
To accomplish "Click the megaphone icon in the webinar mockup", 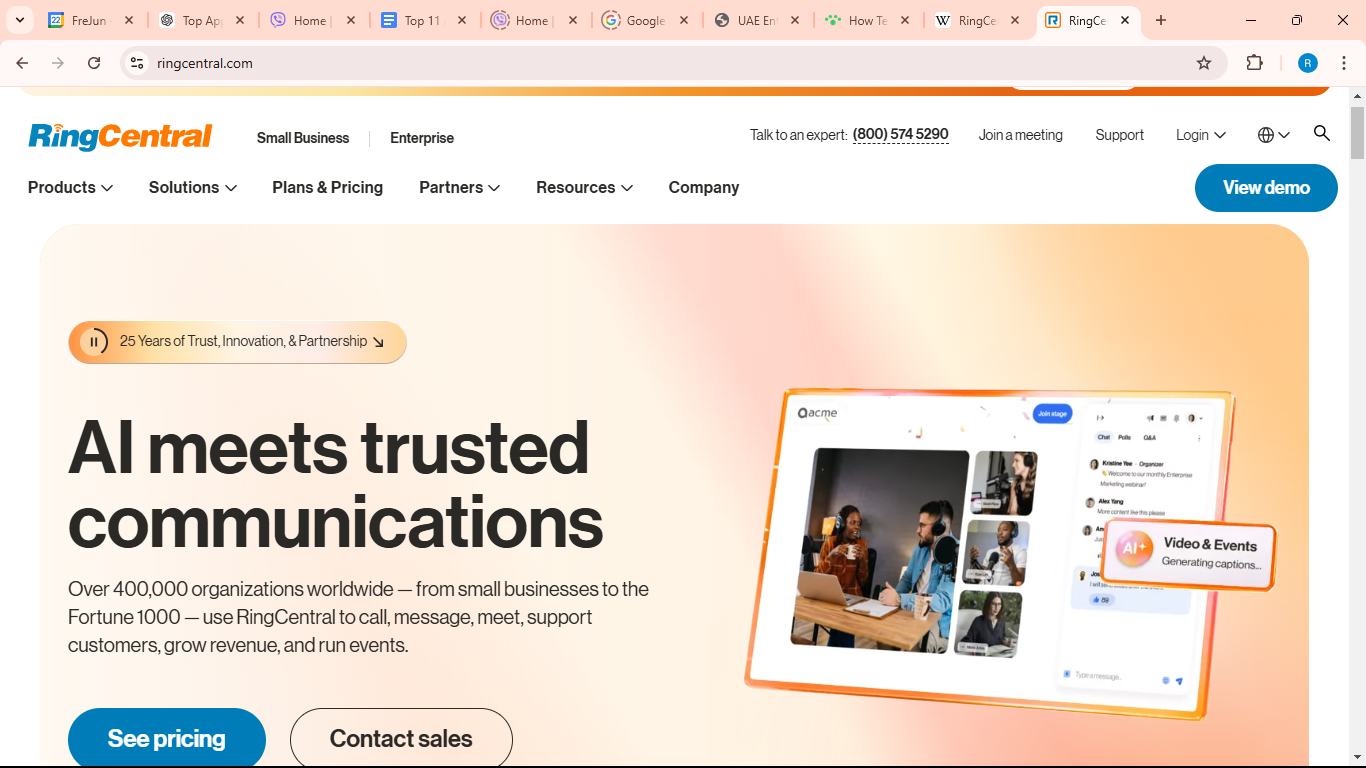I will click(1150, 418).
